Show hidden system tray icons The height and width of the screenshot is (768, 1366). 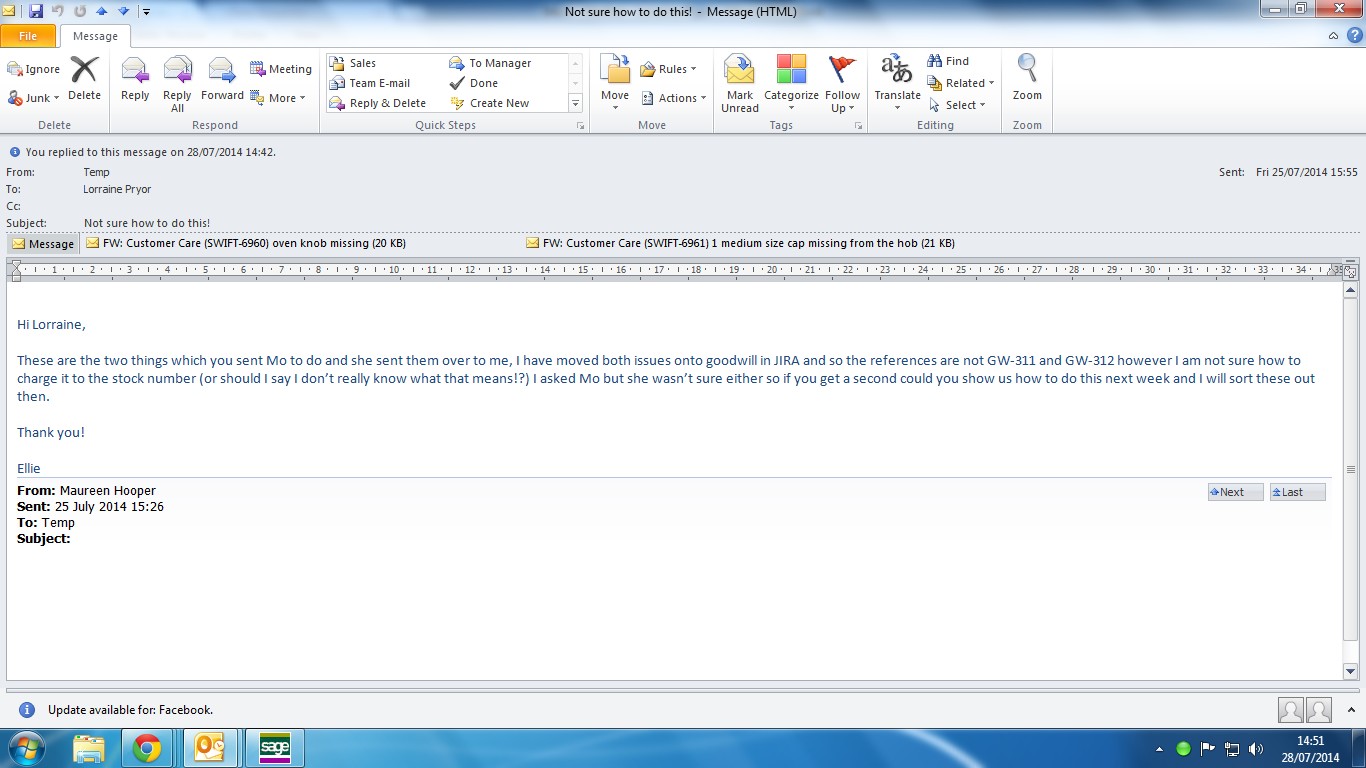pos(1160,749)
